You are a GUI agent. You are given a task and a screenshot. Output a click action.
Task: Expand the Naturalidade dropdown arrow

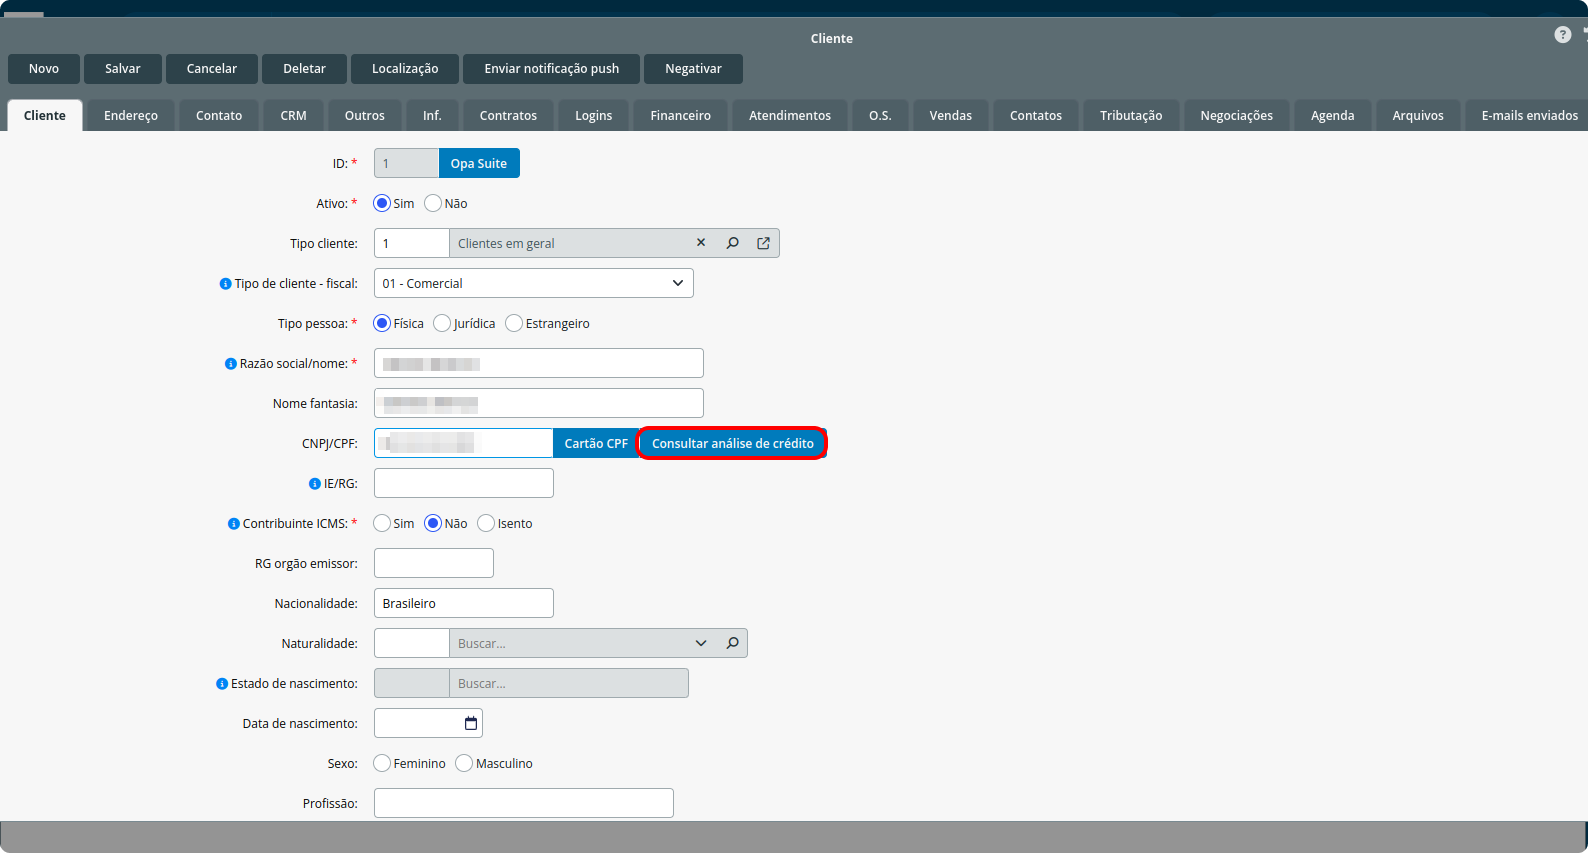[701, 643]
